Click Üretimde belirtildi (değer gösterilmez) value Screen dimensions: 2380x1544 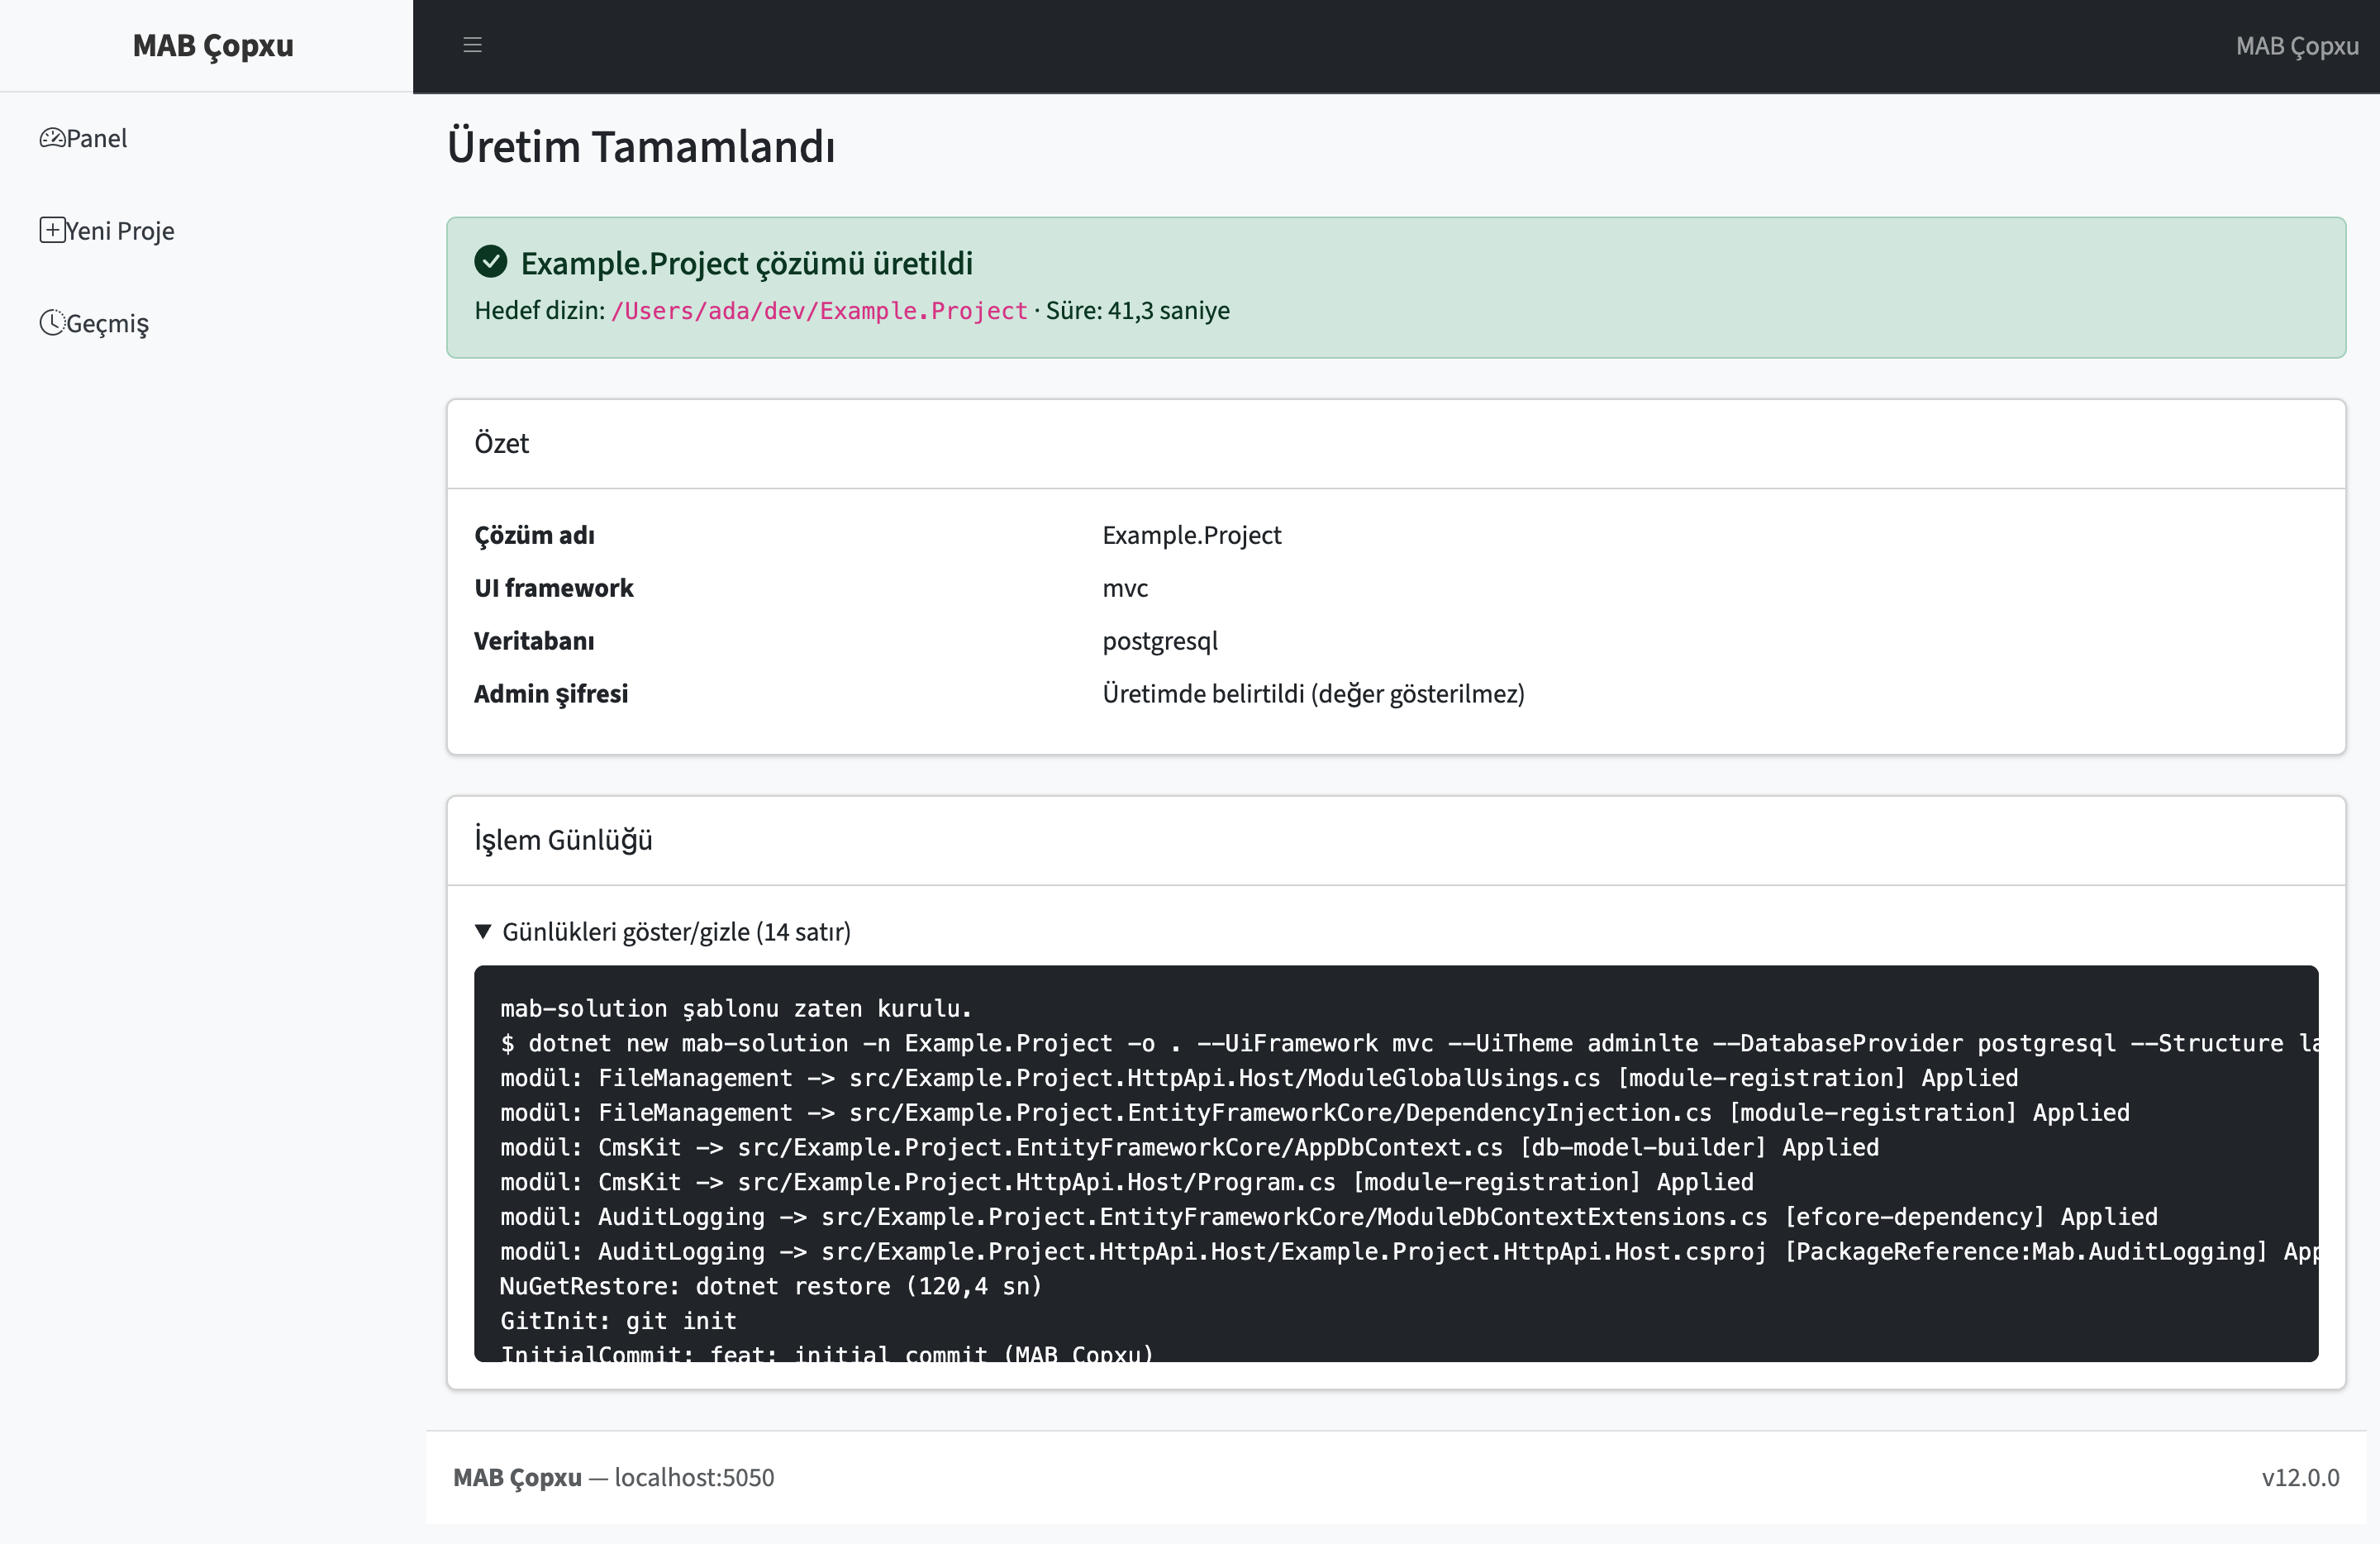coord(1314,694)
